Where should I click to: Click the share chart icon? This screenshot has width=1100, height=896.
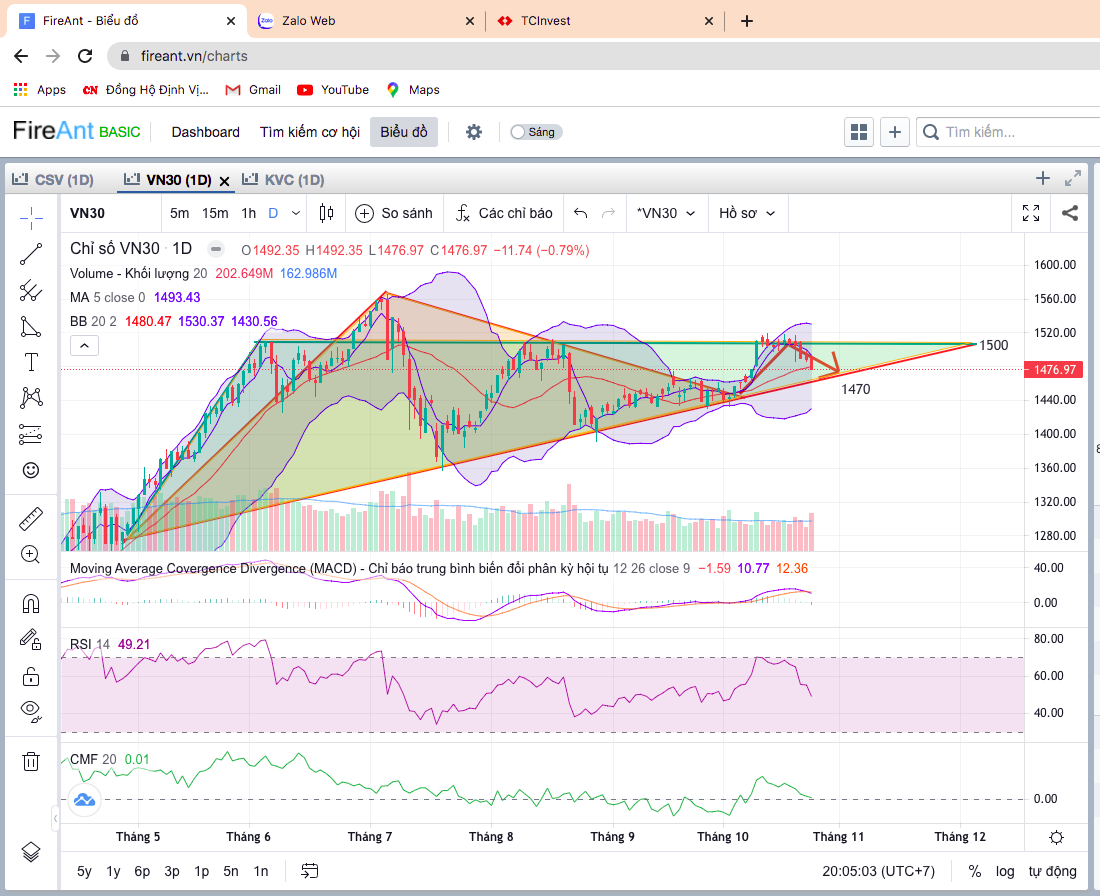click(x=1069, y=213)
